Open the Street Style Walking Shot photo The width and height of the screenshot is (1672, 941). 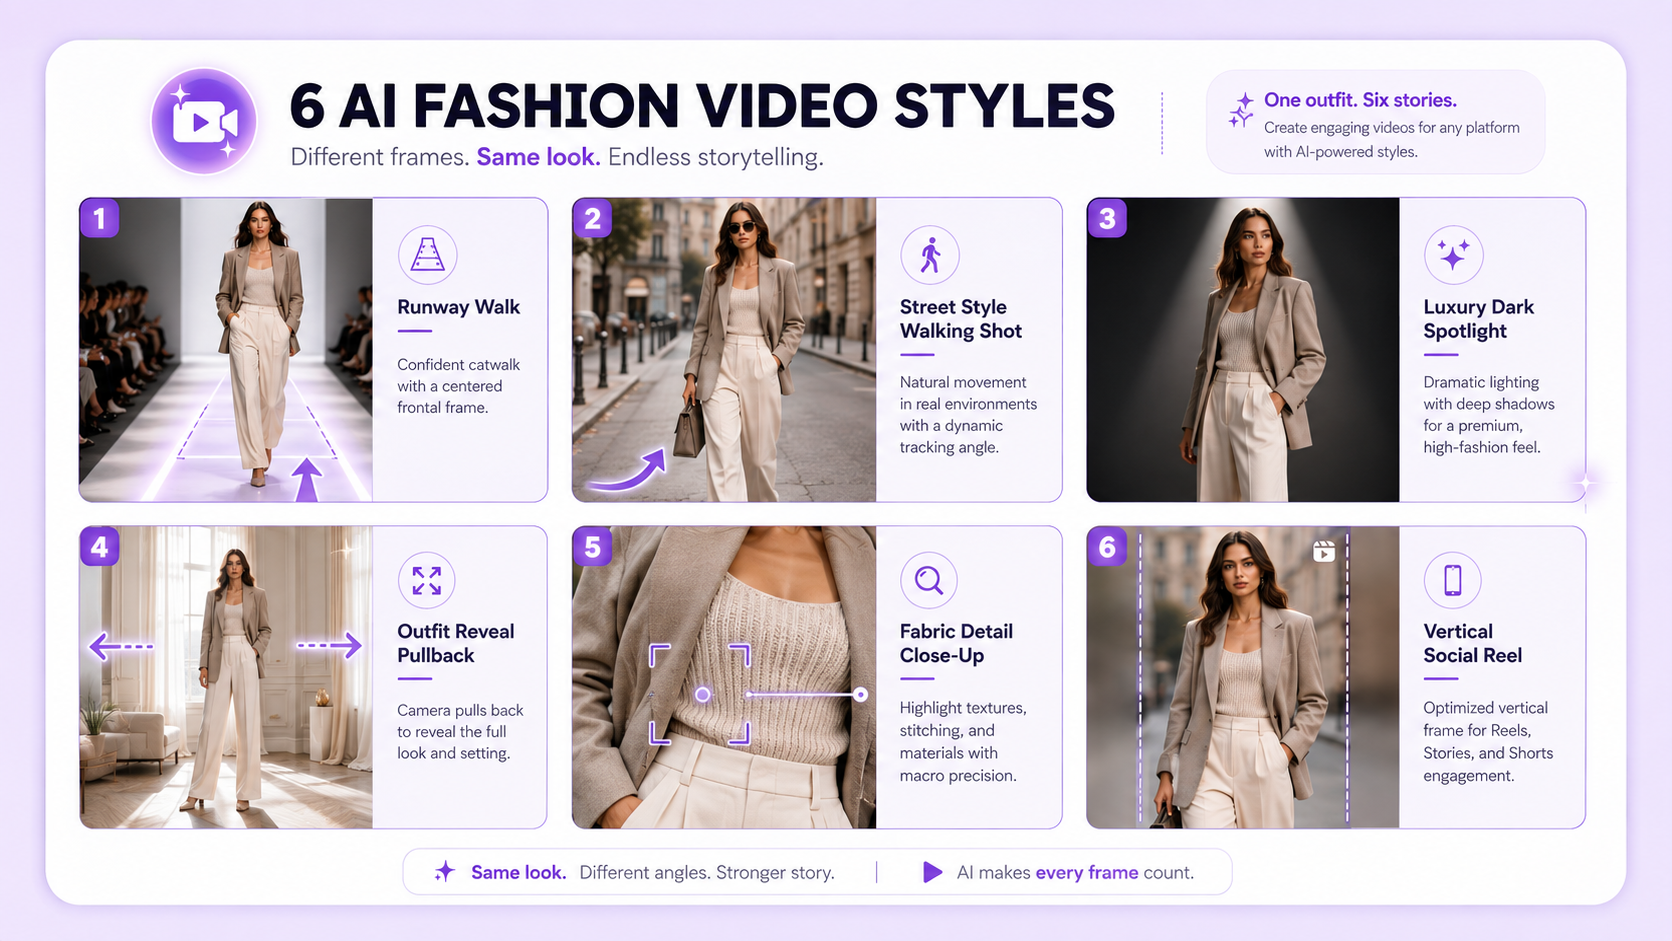pyautogui.click(x=724, y=350)
